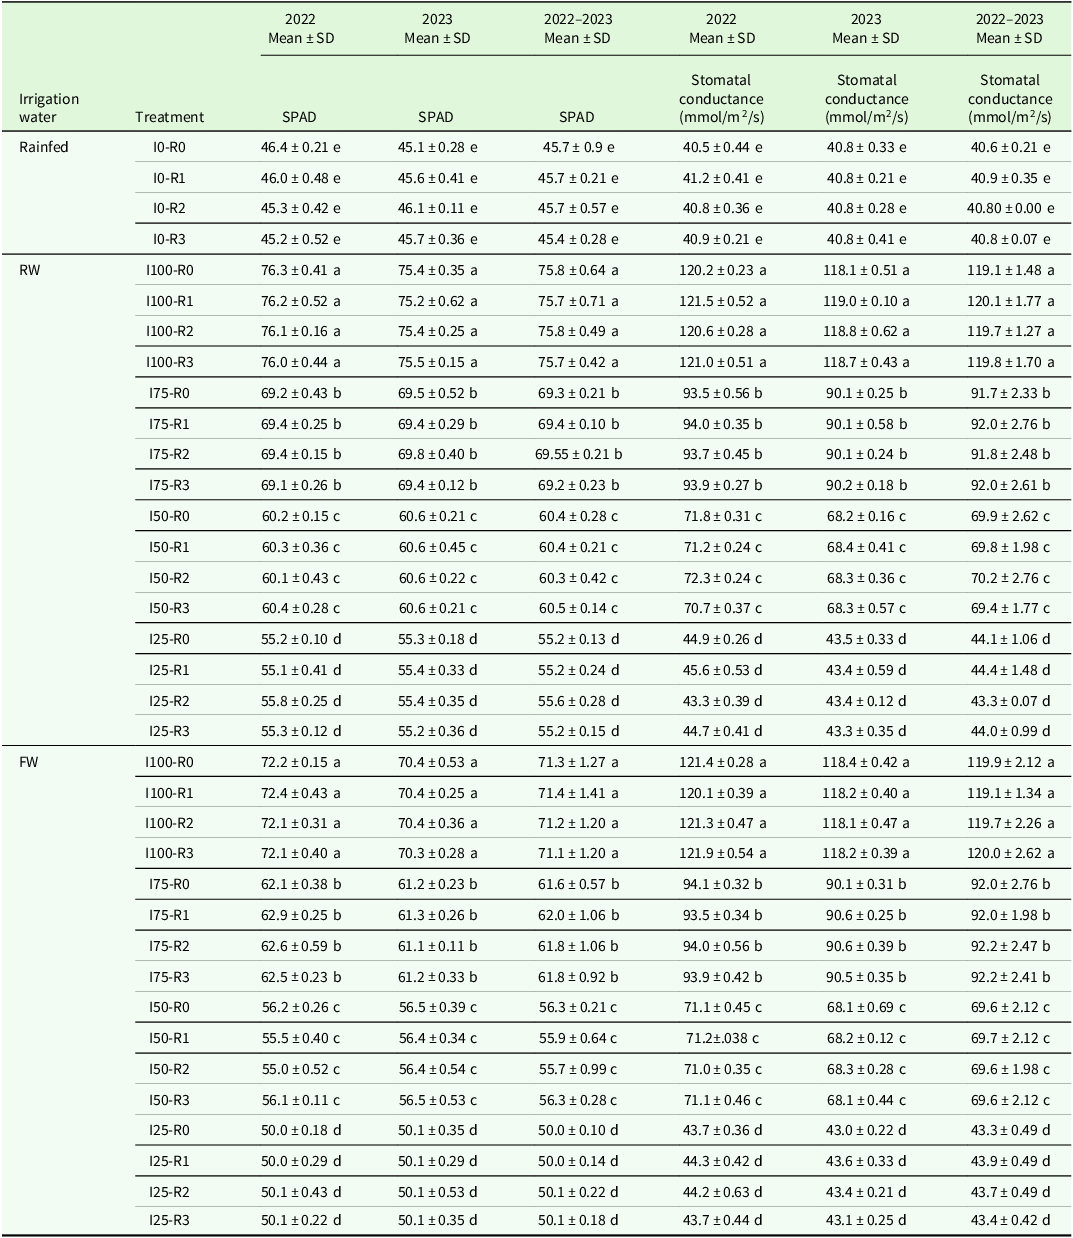
Task: Select the RW irrigation water label
Action: (31, 270)
